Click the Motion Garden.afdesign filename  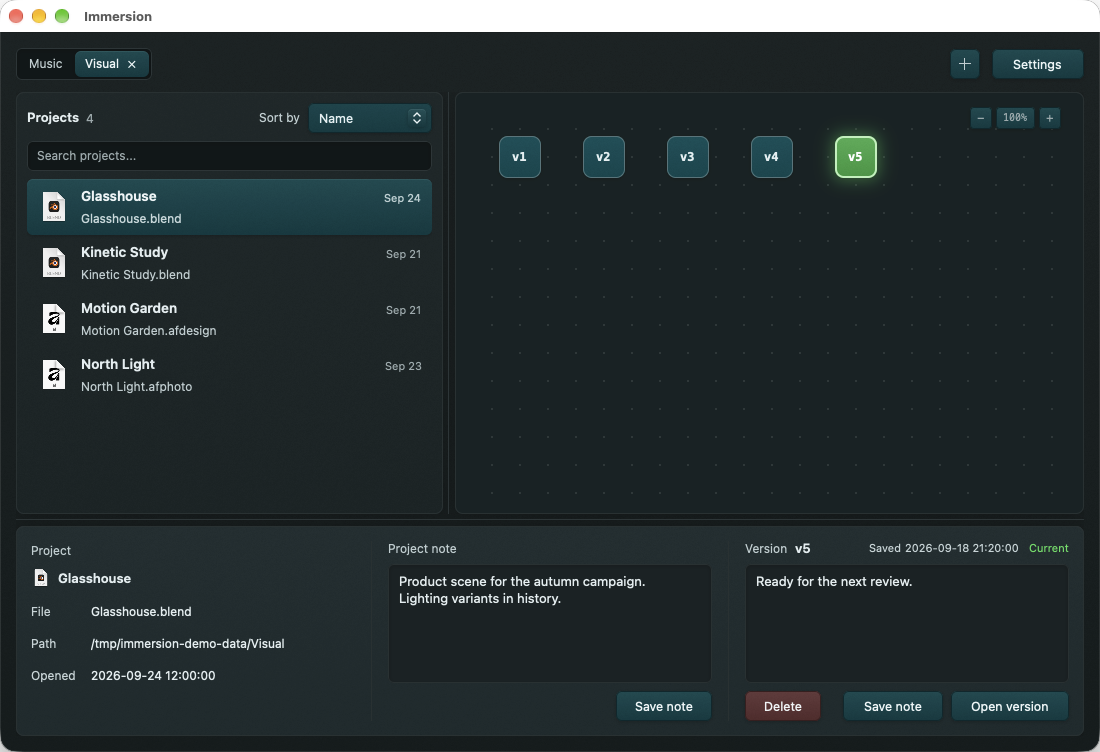coord(149,330)
